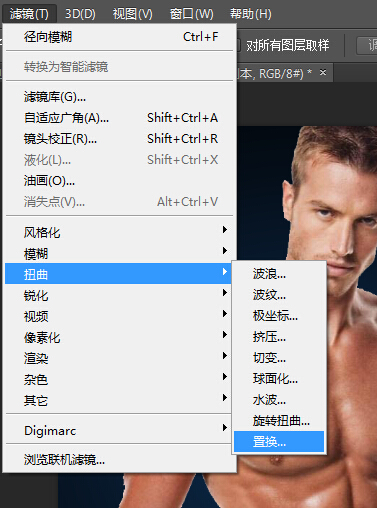Choose 波浪... distort filter
The height and width of the screenshot is (508, 377).
279,274
